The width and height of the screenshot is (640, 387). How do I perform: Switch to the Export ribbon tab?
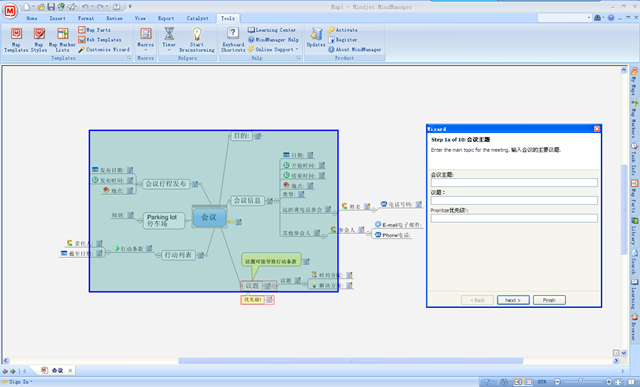pos(166,18)
